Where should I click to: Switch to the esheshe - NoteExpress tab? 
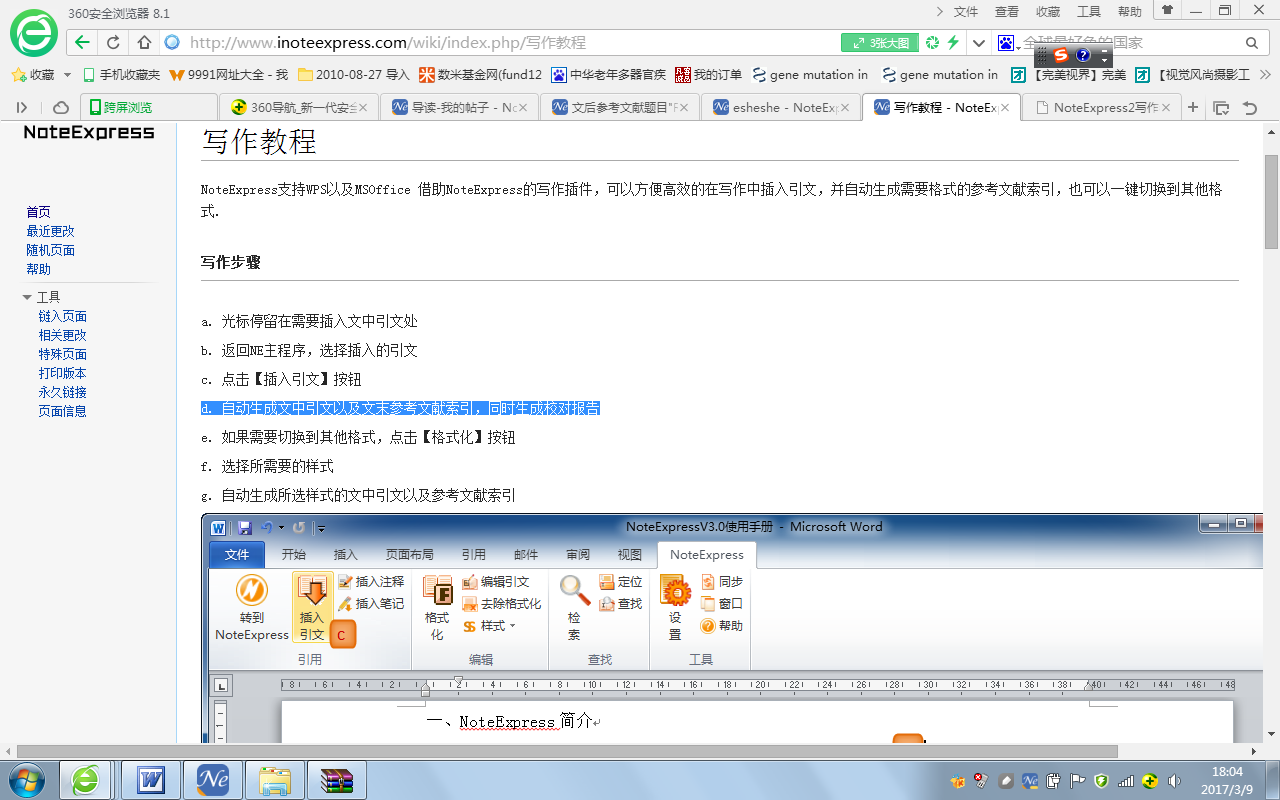[x=780, y=107]
